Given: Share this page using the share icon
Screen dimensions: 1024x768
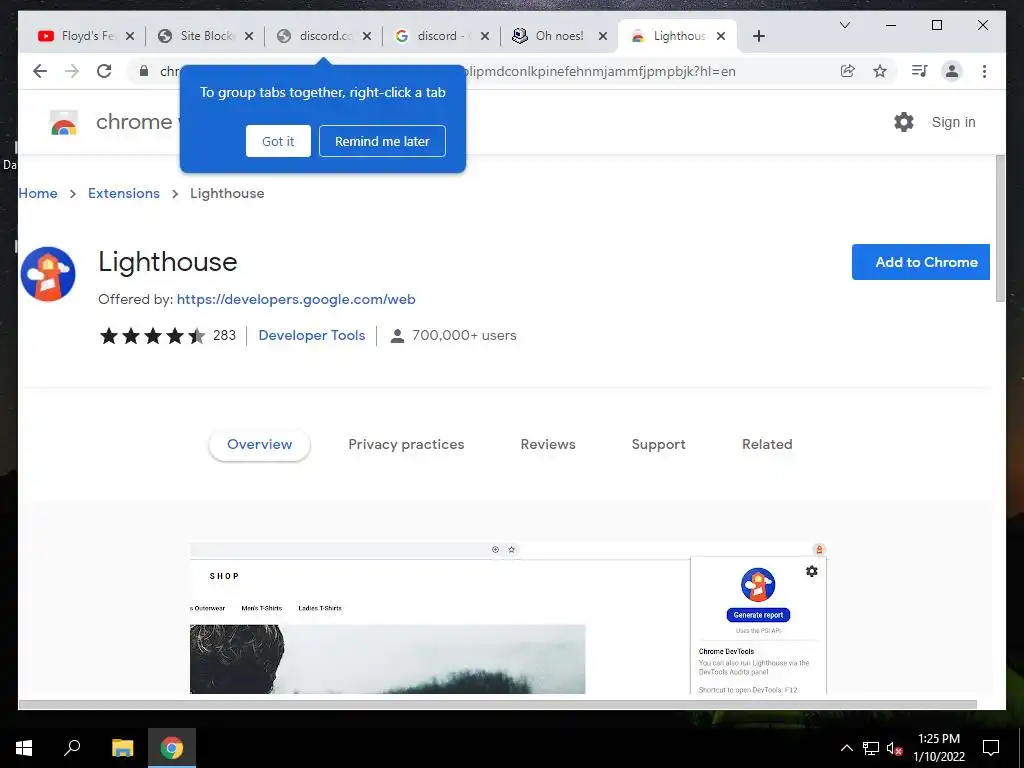Looking at the screenshot, I should pos(848,71).
